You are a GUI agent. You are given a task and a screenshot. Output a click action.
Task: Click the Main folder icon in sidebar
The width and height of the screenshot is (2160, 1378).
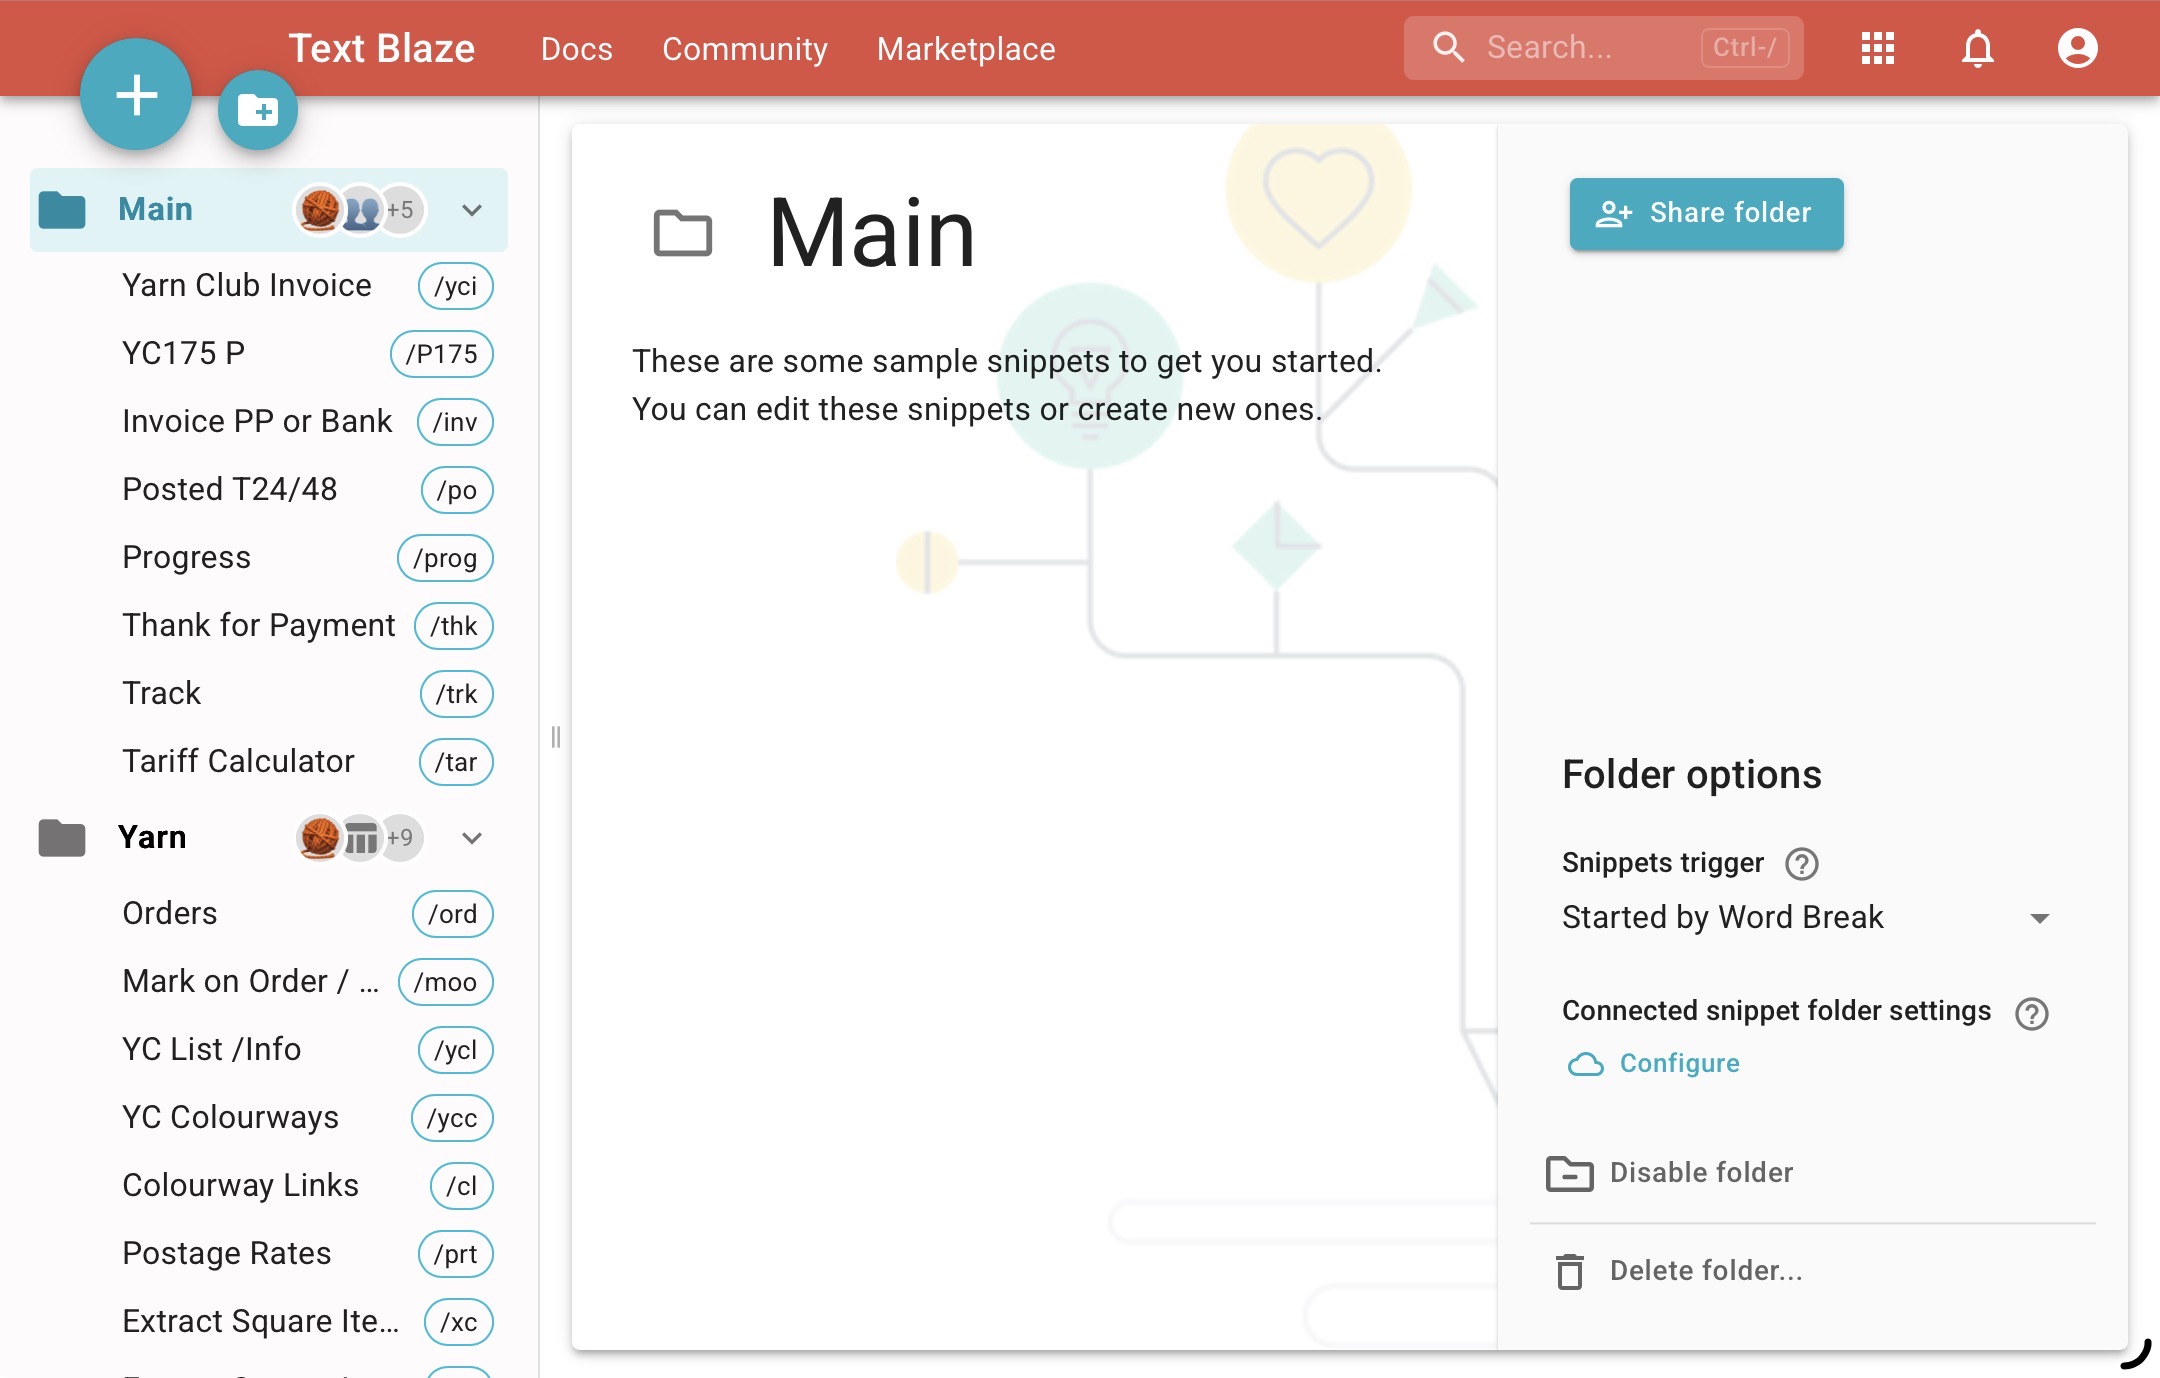coord(62,210)
